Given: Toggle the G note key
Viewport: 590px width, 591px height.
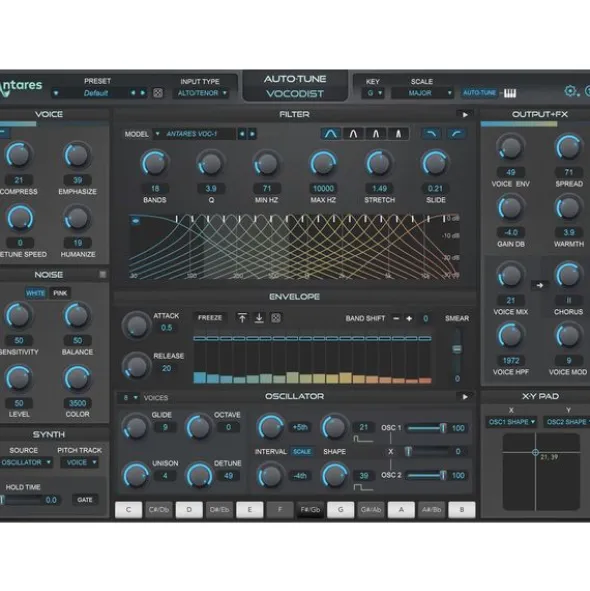Looking at the screenshot, I should pyautogui.click(x=340, y=510).
